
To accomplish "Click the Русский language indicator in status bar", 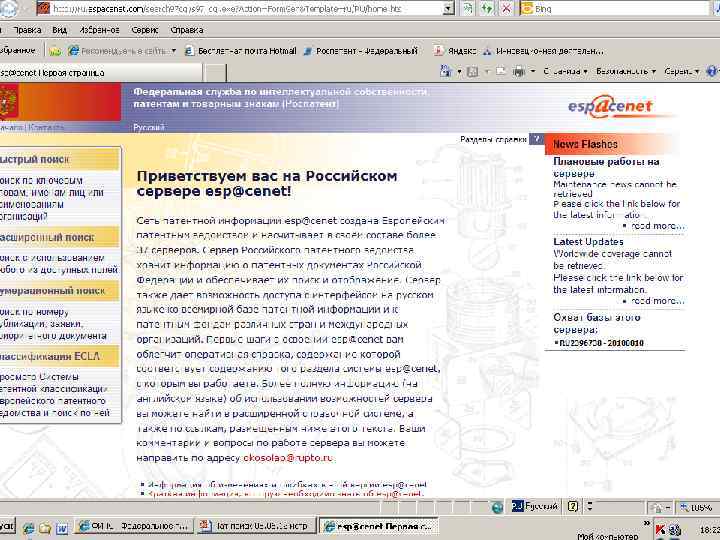I will coord(535,506).
